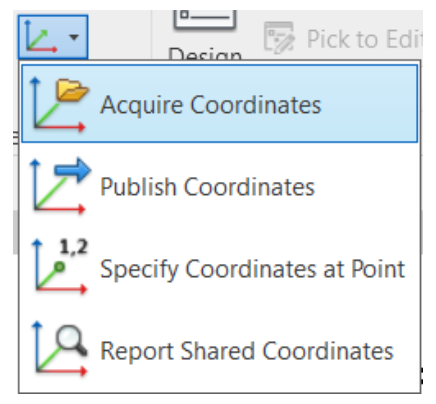Image resolution: width=436 pixels, height=404 pixels.
Task: Expand the Coordinates dropdown arrow
Action: (74, 37)
